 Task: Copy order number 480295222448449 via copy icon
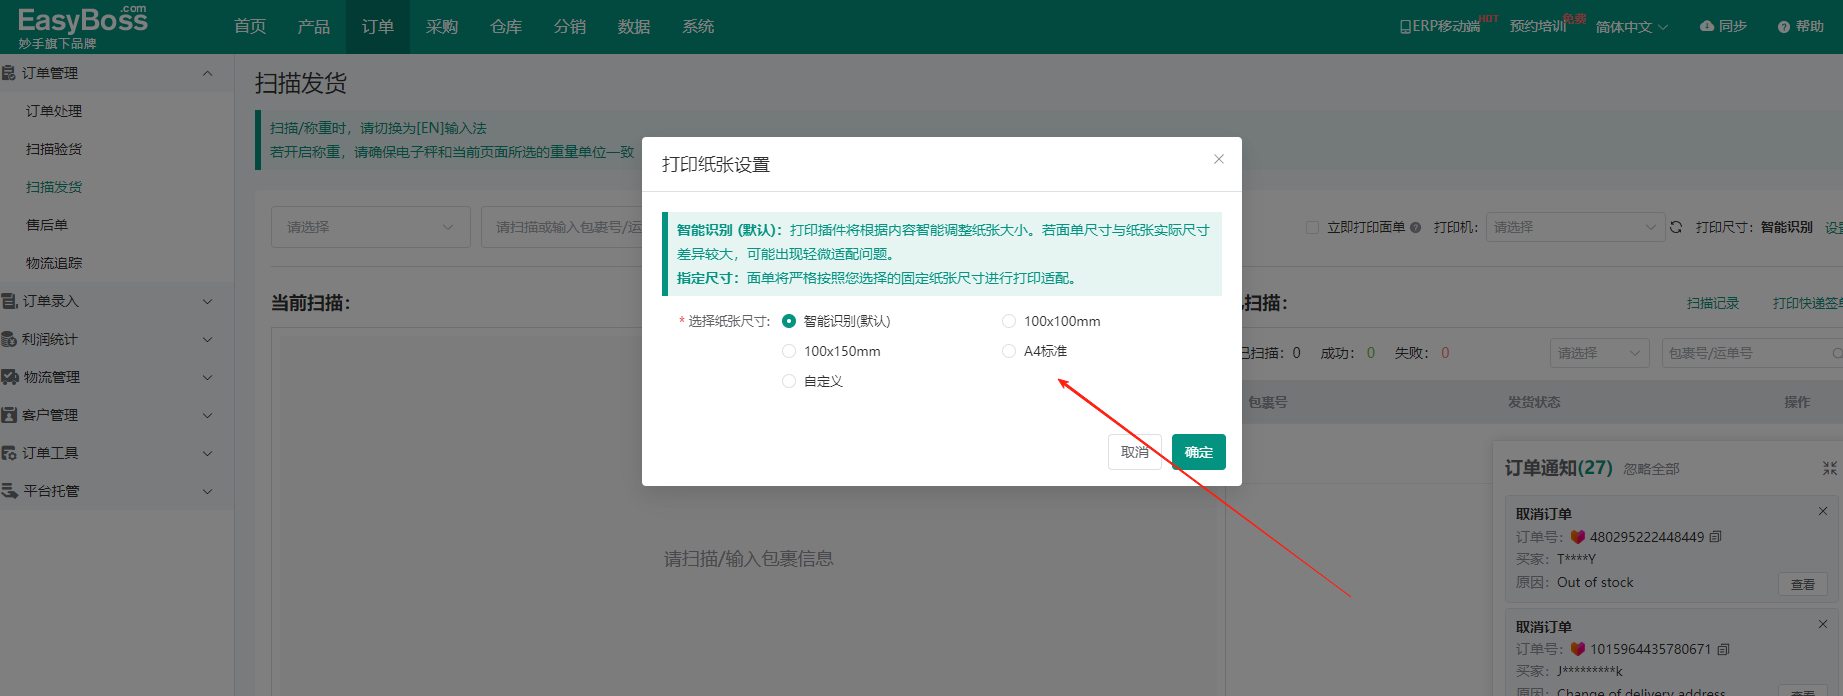click(1716, 537)
